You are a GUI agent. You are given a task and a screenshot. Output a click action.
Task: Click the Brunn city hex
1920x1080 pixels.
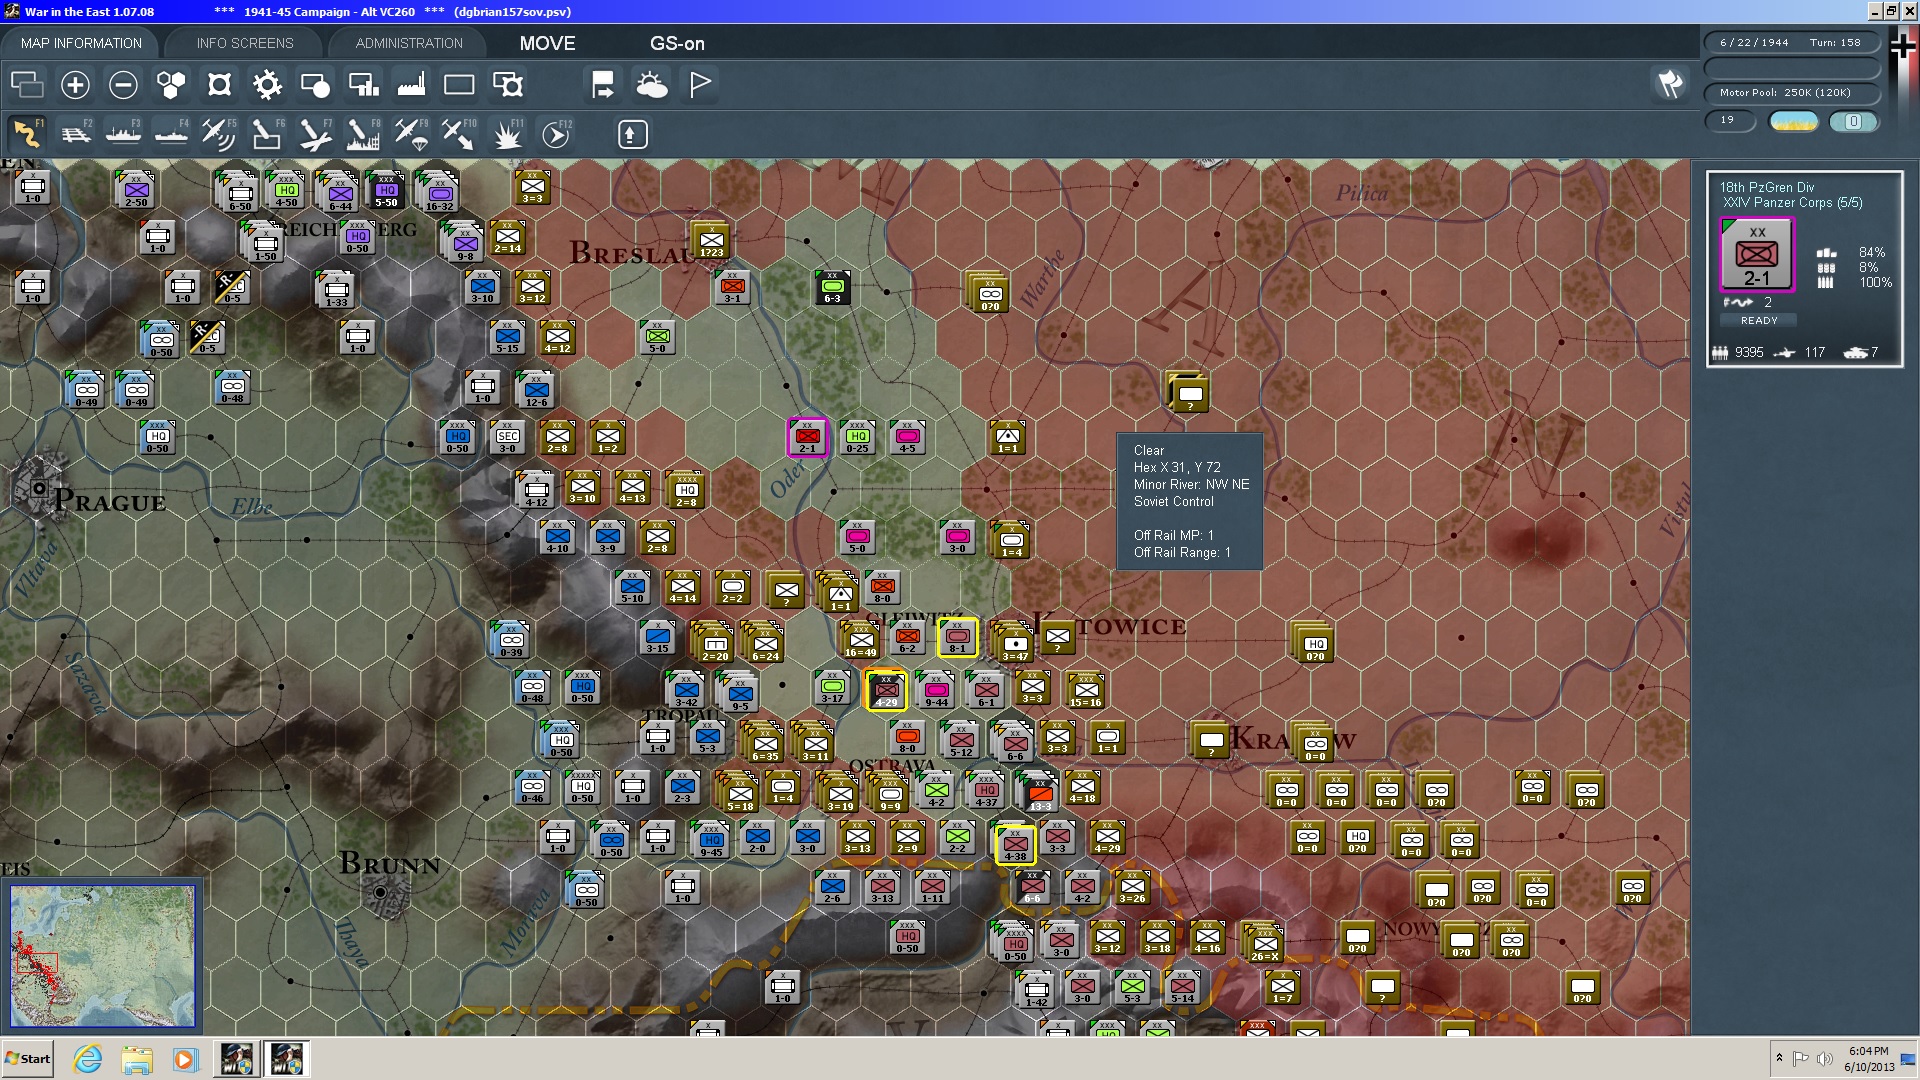point(381,891)
